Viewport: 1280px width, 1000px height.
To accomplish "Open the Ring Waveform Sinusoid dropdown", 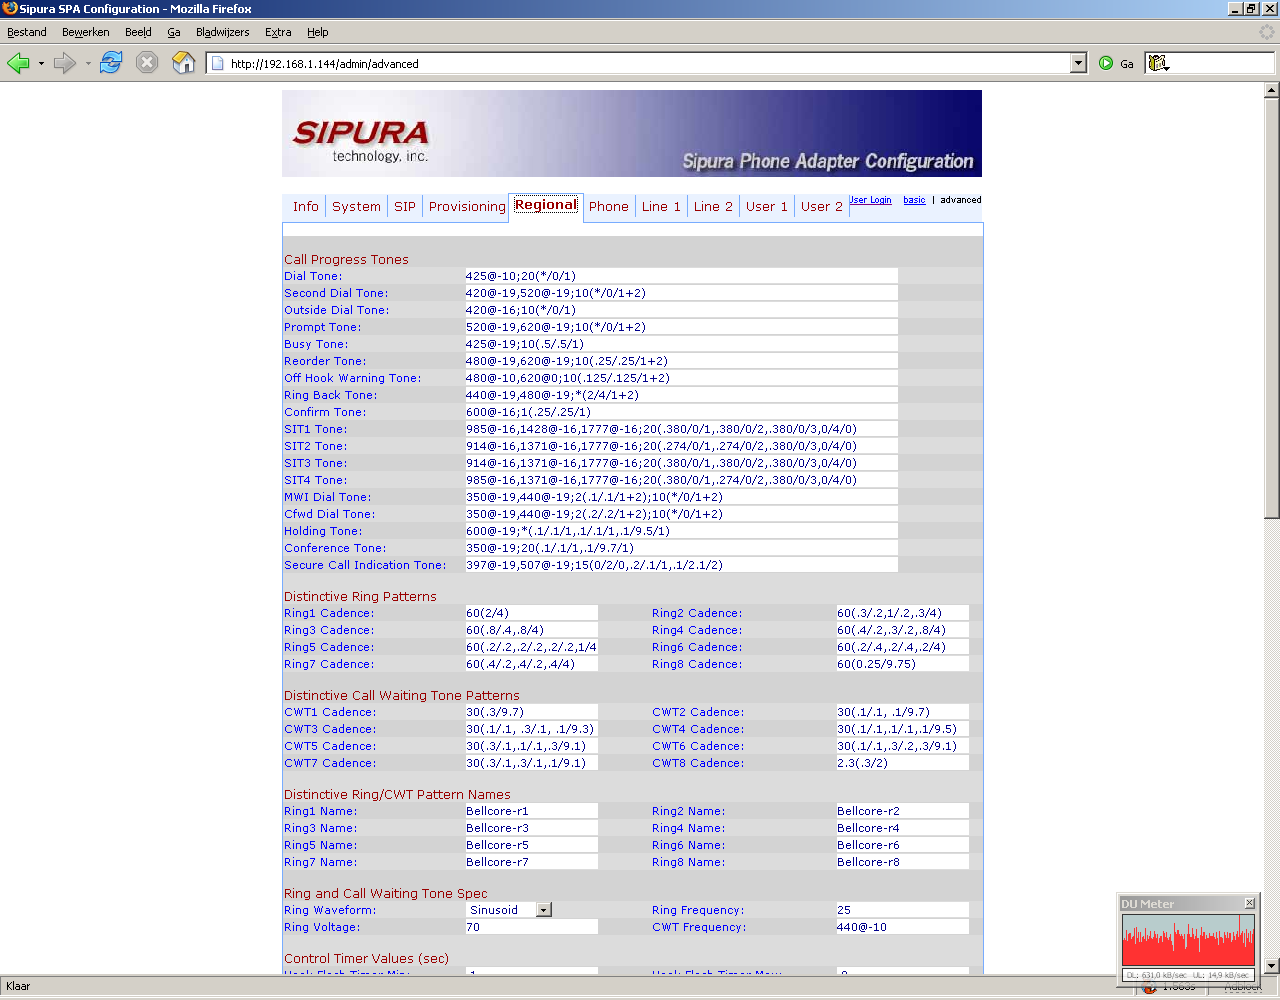I will (544, 910).
